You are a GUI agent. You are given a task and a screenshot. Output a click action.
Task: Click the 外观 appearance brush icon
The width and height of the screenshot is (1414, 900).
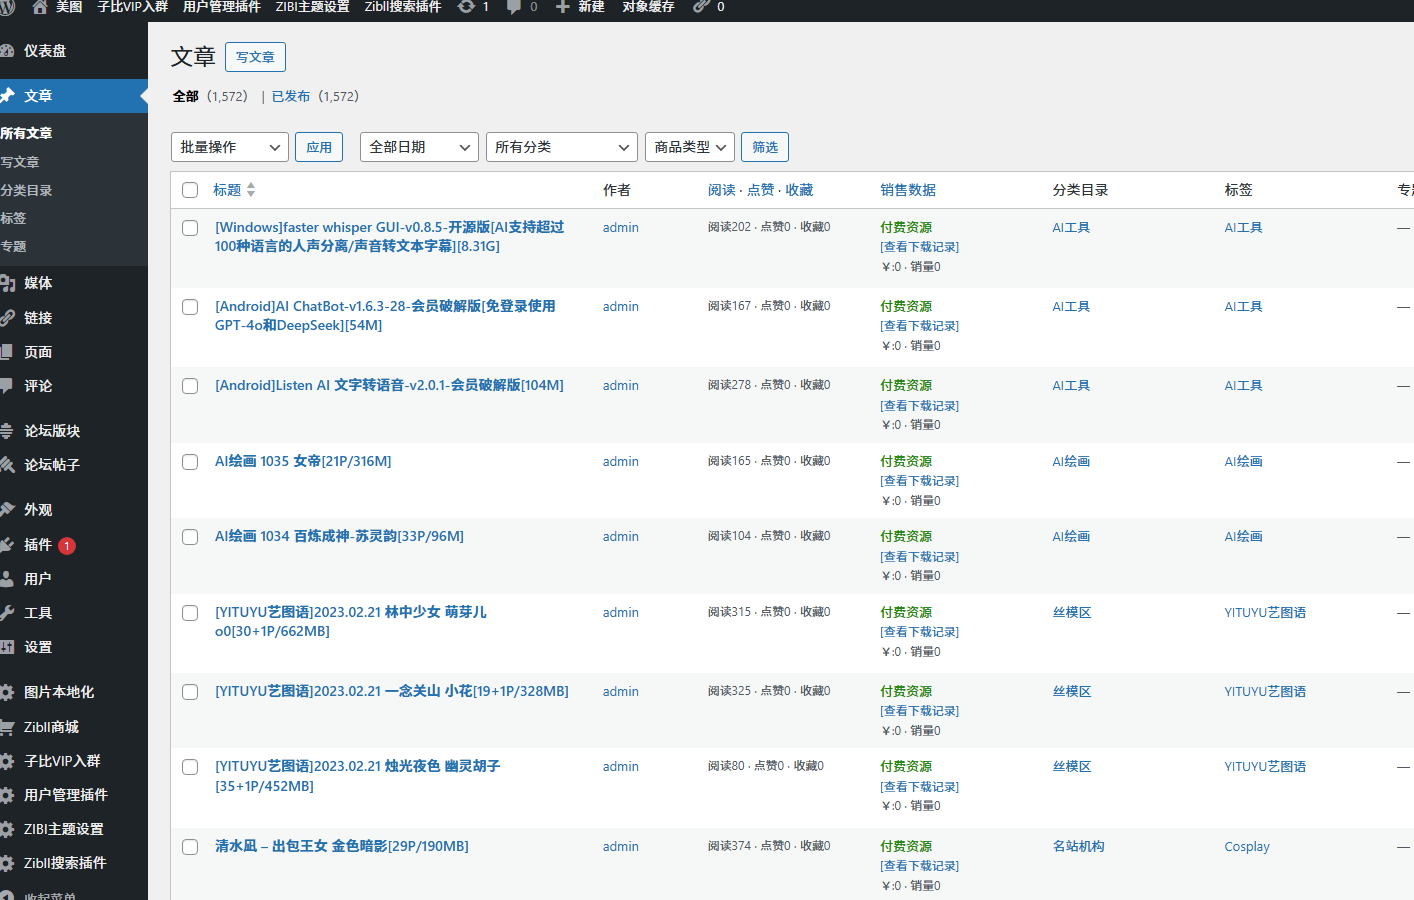click(x=8, y=510)
